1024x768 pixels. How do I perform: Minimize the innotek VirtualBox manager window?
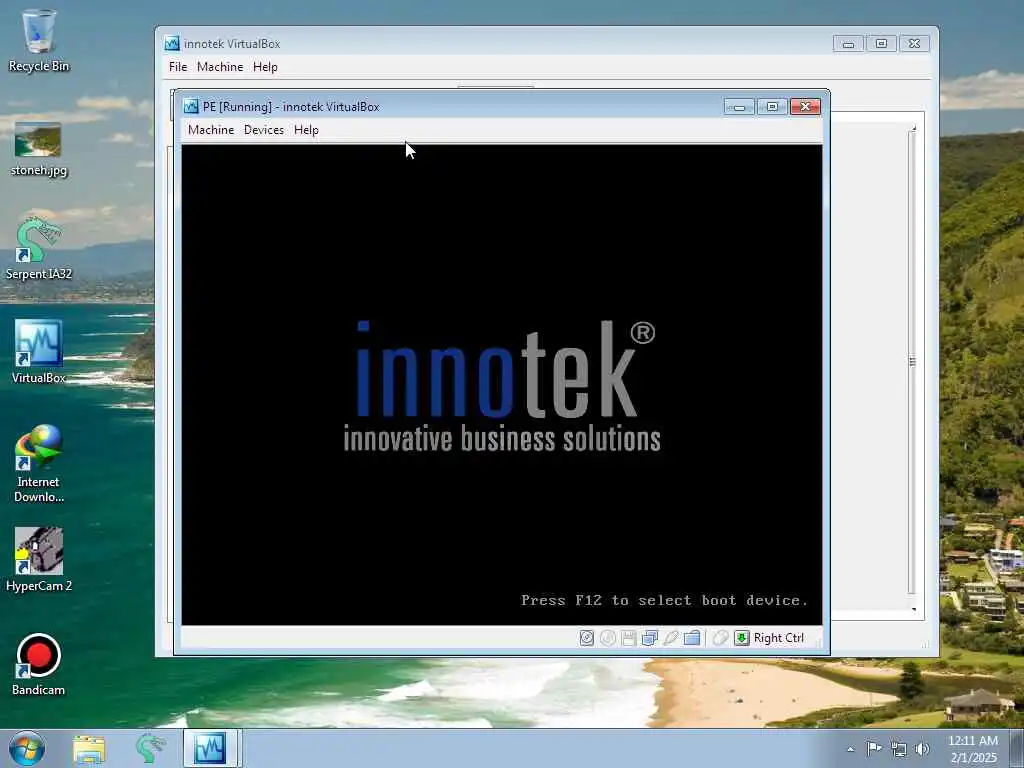[848, 44]
